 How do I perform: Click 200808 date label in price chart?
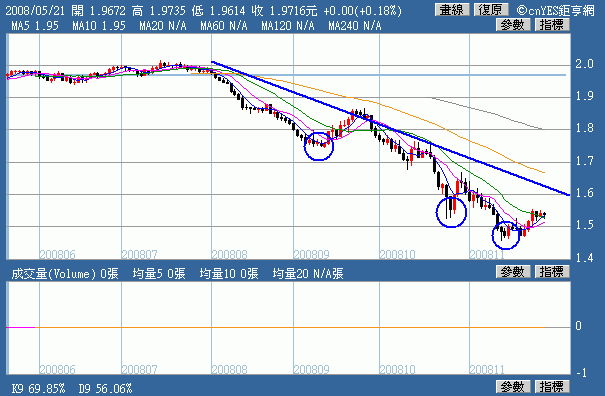[229, 254]
